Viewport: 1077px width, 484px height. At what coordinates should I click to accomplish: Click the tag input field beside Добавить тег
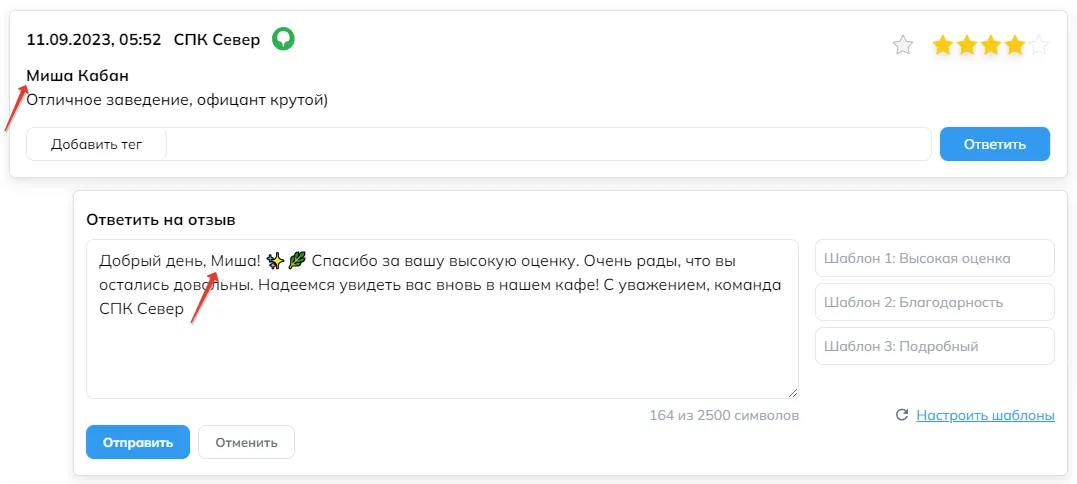click(x=548, y=144)
